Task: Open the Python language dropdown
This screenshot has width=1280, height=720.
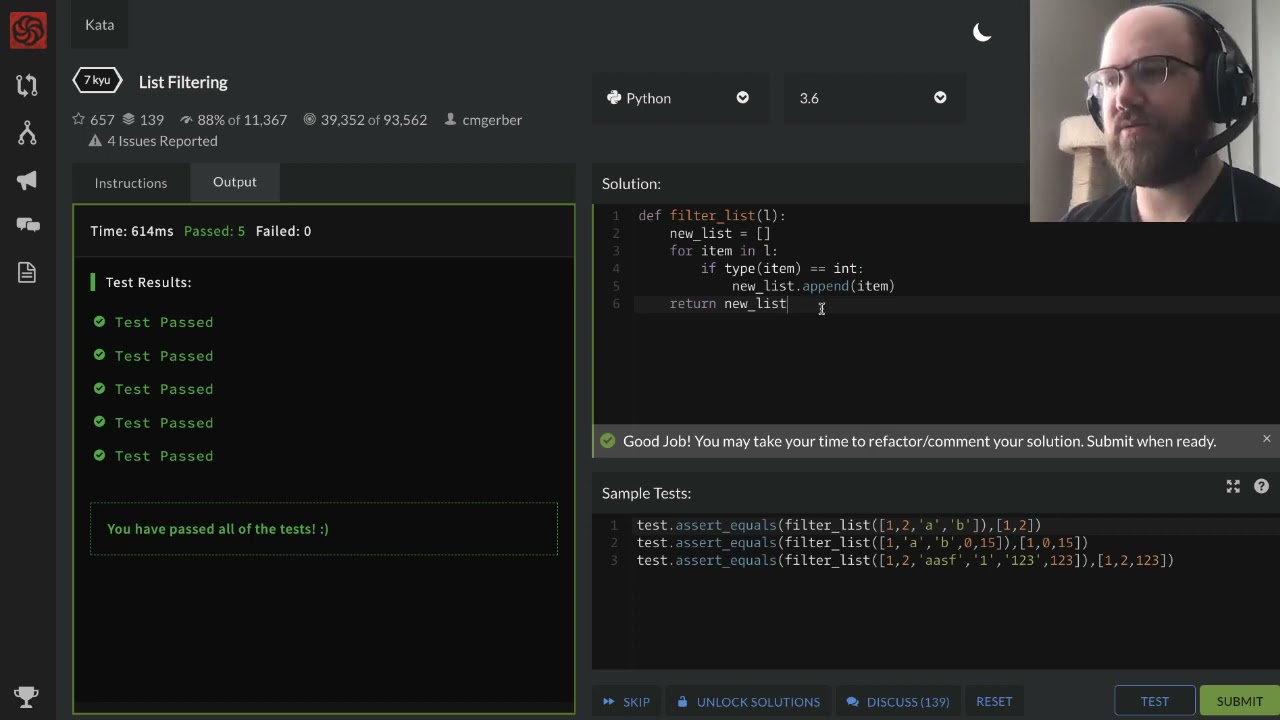Action: point(678,98)
